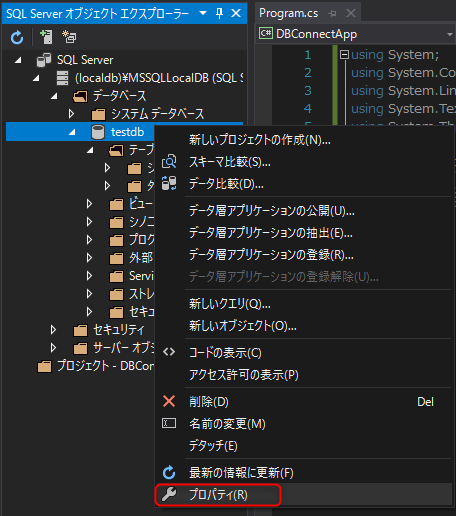Click the SQL Server root node icon
Image resolution: width=456 pixels, height=516 pixels.
tap(44, 60)
